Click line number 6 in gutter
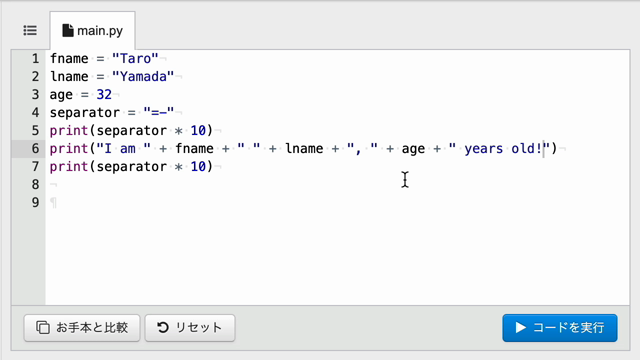This screenshot has height=360, width=640. (36, 149)
